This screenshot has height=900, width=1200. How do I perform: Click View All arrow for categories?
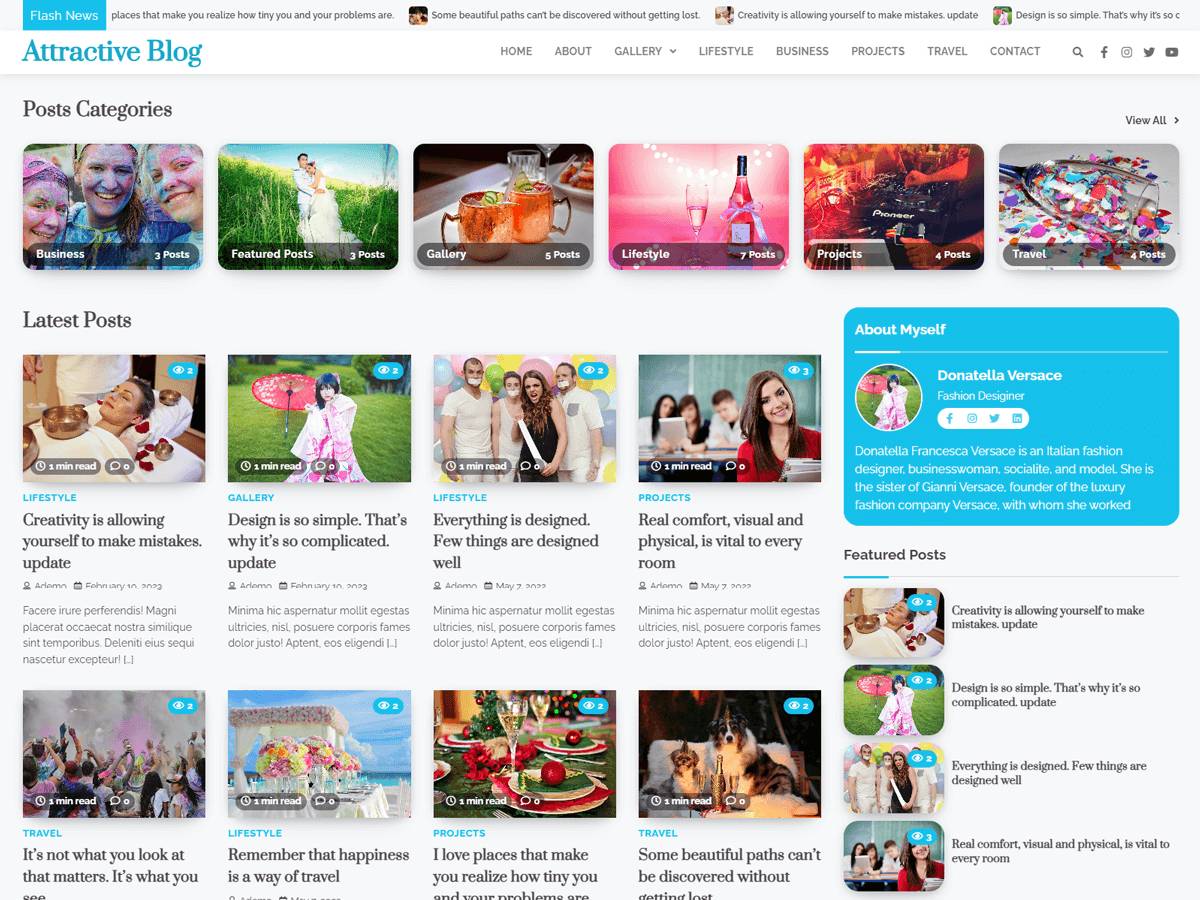coord(1176,120)
